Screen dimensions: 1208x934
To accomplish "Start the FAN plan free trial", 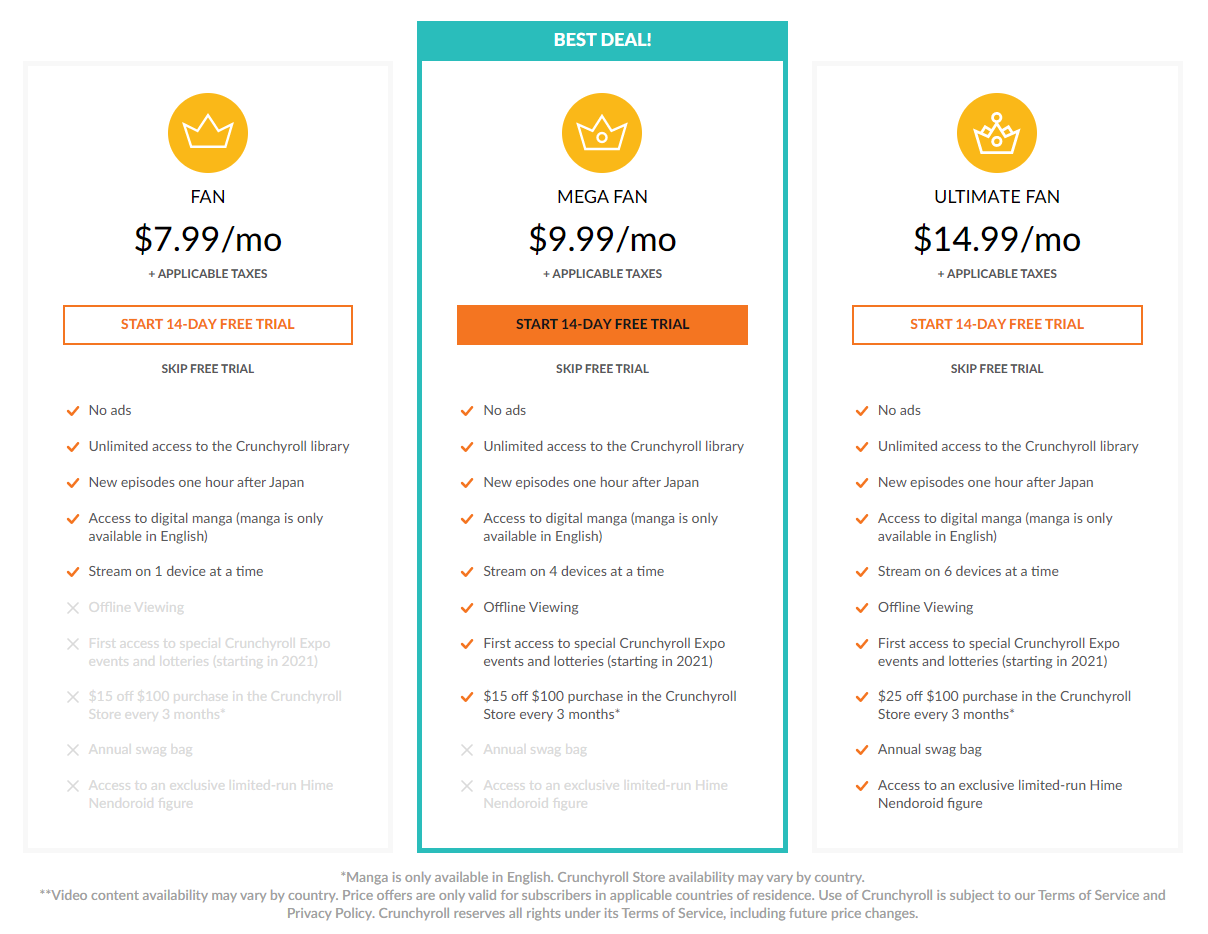I will [207, 325].
